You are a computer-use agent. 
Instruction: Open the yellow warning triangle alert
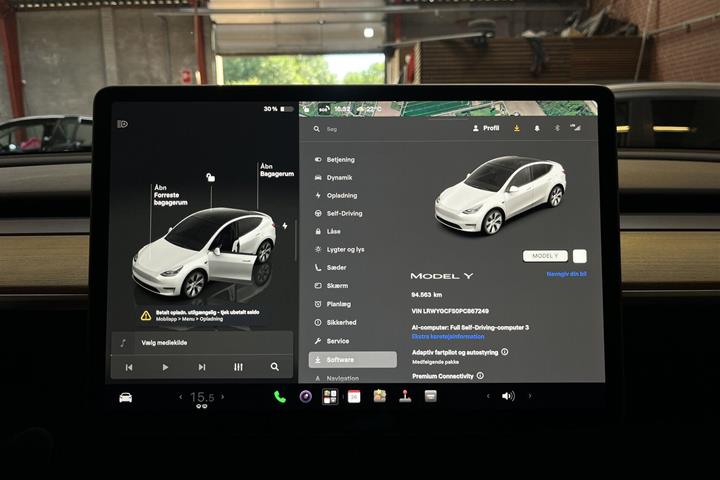tap(146, 316)
